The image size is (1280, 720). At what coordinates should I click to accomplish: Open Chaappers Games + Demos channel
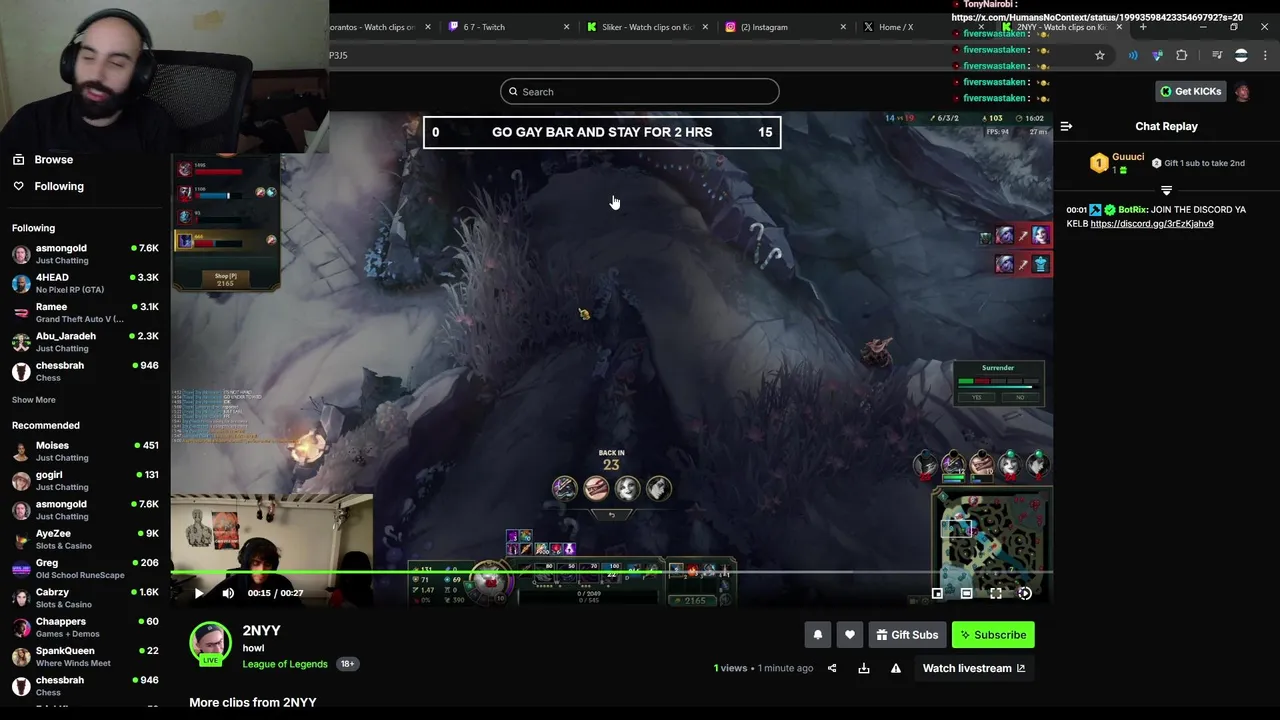84,627
